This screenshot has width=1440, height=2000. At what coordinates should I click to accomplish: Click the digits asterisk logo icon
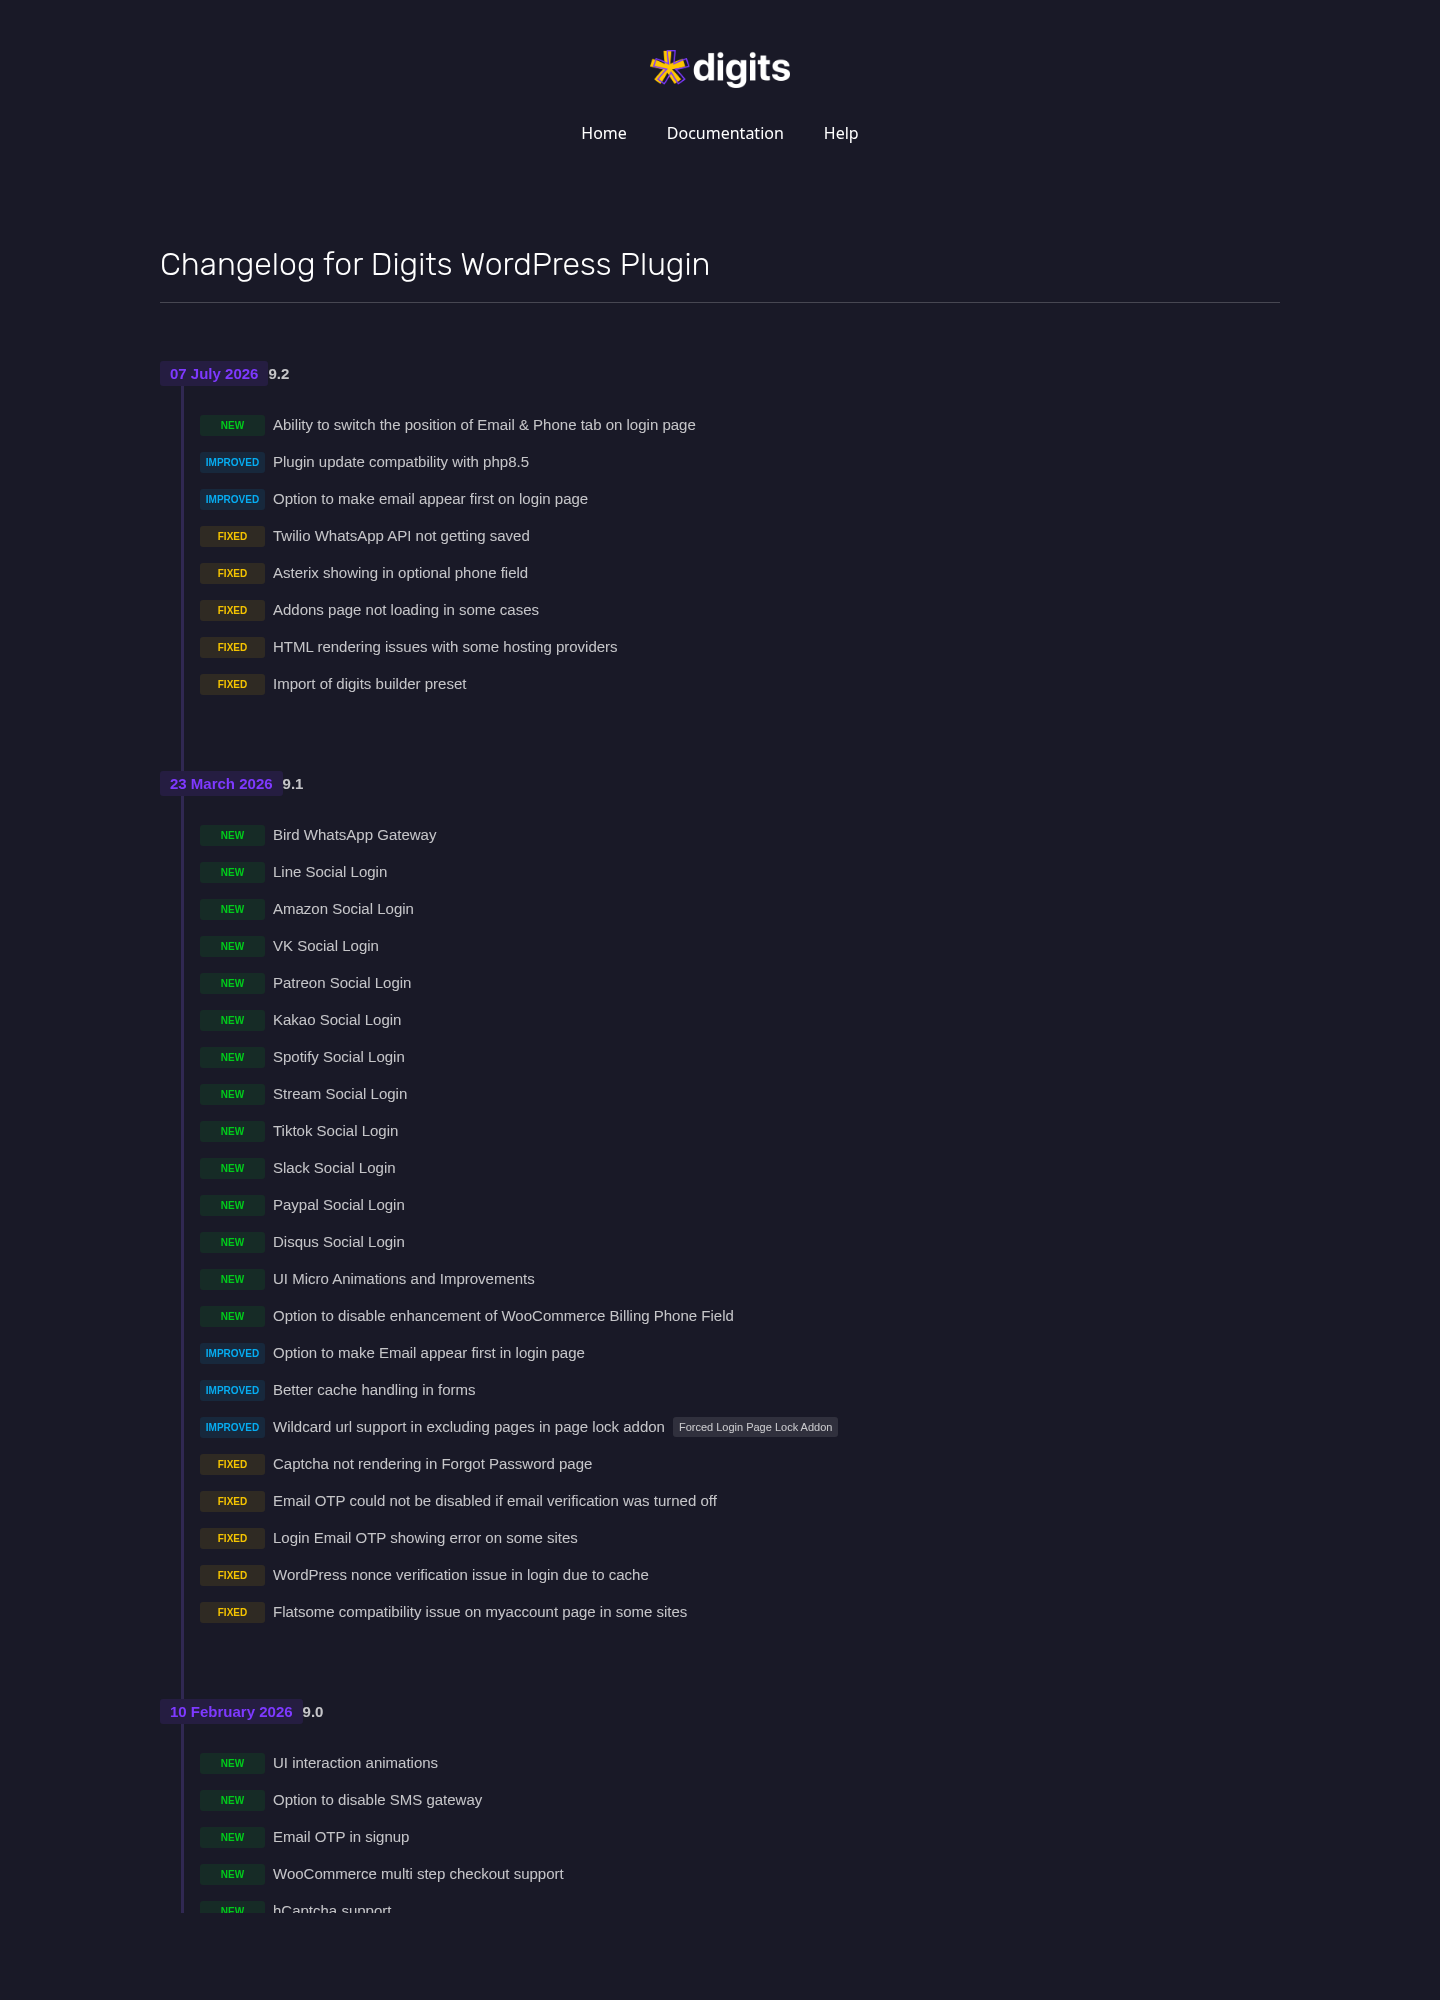[668, 68]
